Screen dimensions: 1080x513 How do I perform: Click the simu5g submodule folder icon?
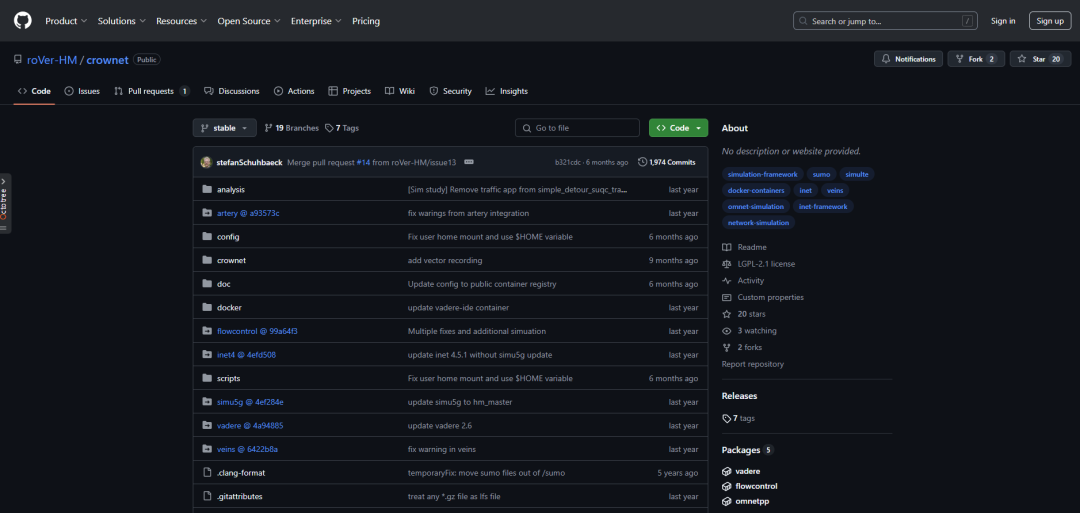click(207, 401)
